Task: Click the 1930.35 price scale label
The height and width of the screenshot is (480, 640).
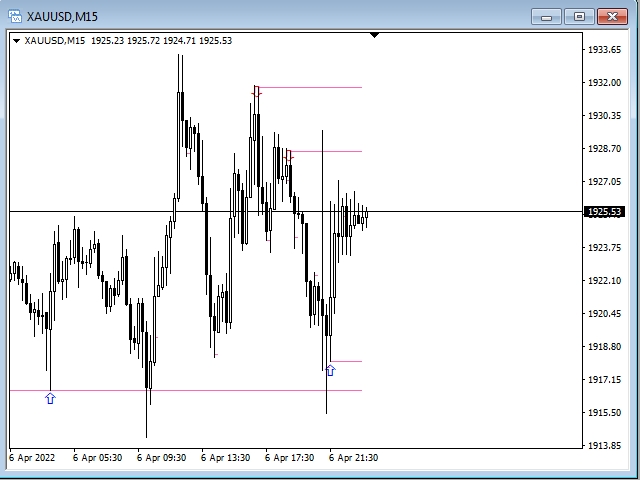Action: (604, 116)
